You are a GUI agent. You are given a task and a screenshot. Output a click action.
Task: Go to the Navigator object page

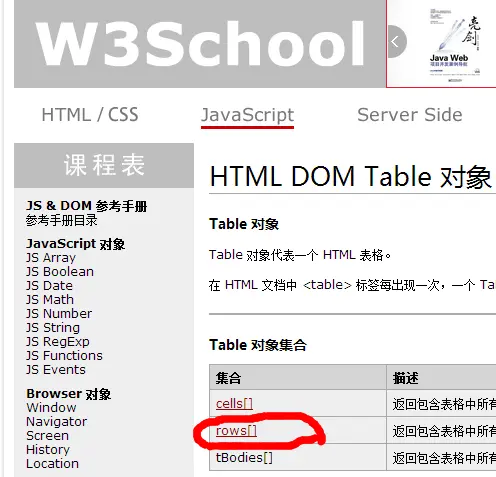point(57,422)
